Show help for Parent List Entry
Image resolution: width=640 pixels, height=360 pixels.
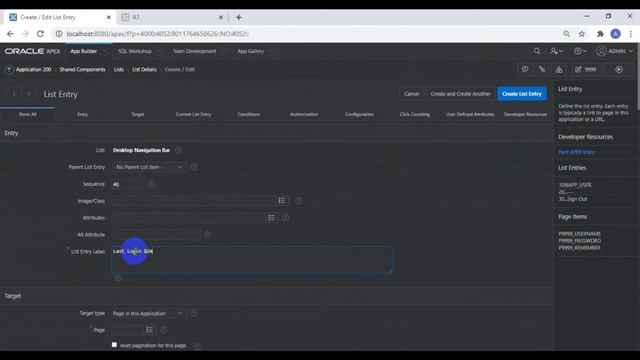tap(194, 167)
